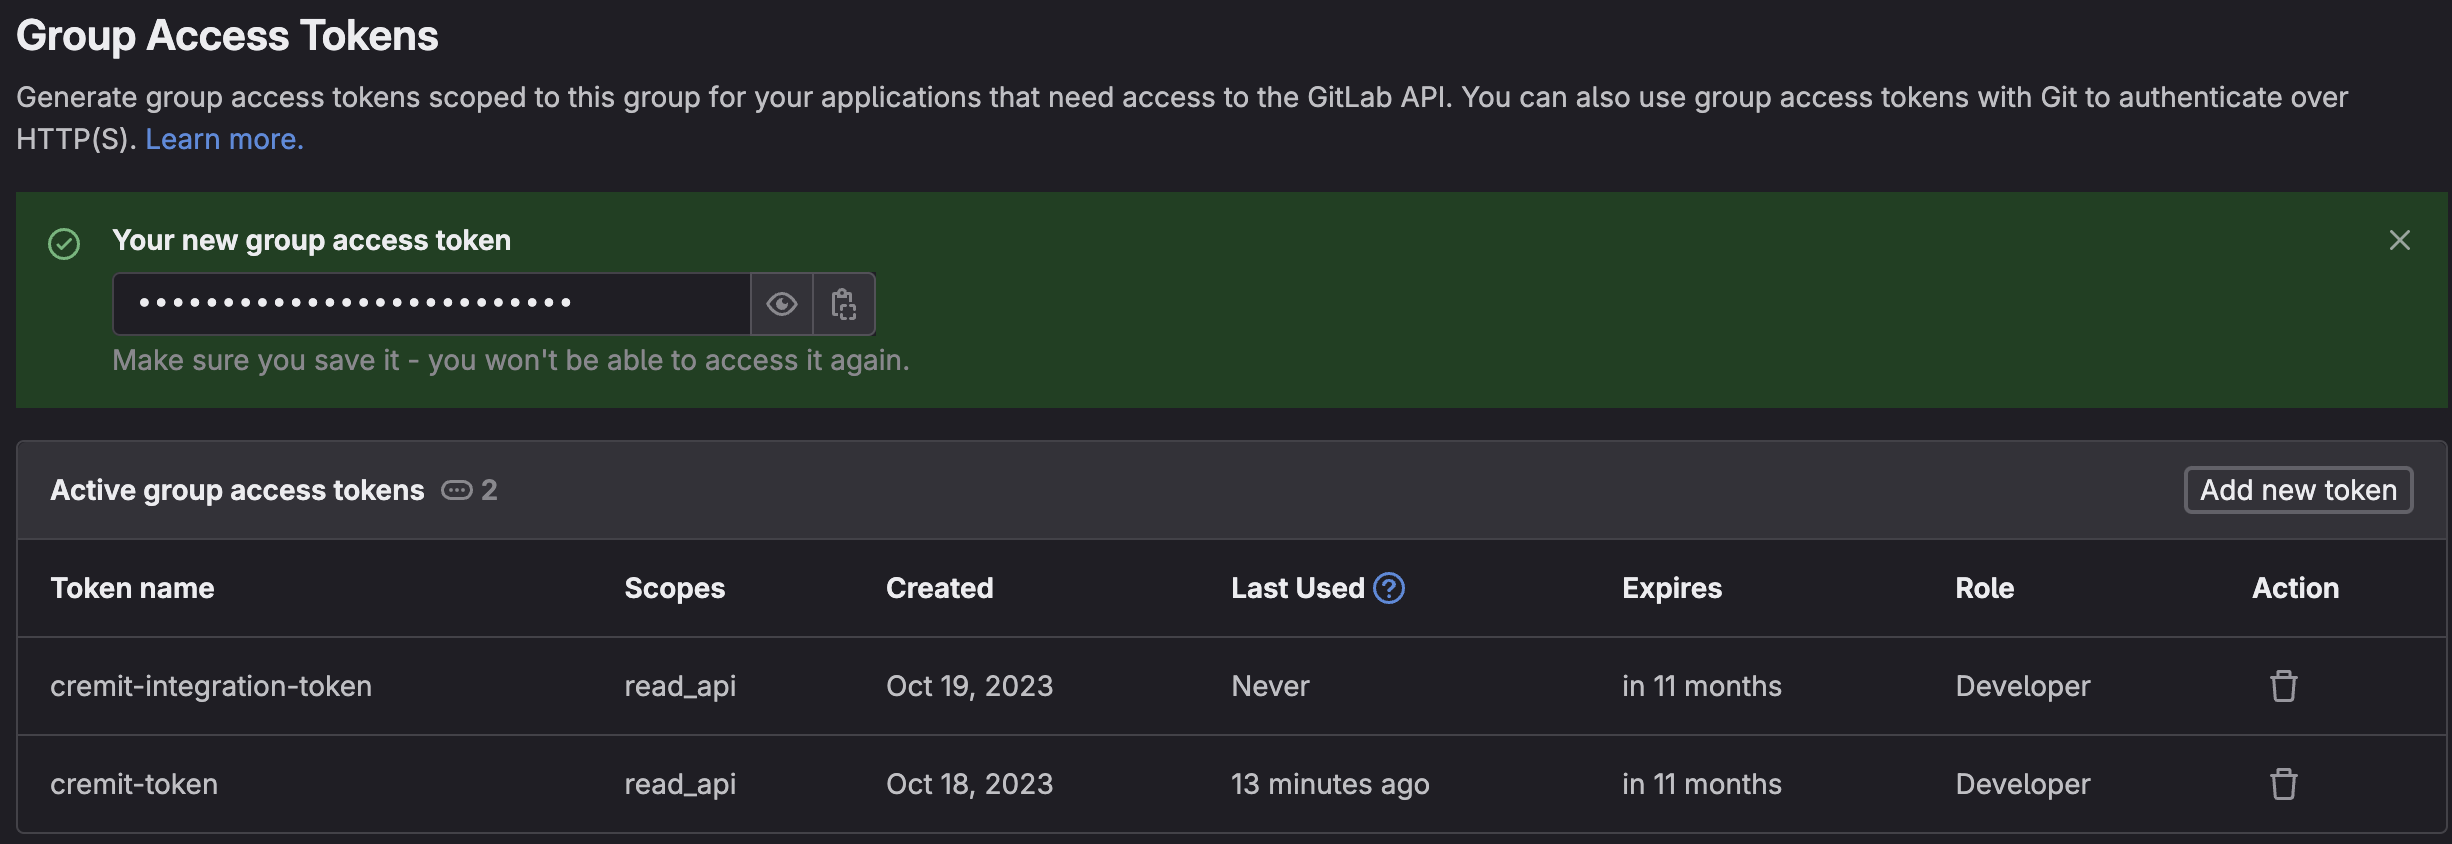Screen dimensions: 2452x844
Task: Open the Last Used help icon
Action: (x=1389, y=588)
